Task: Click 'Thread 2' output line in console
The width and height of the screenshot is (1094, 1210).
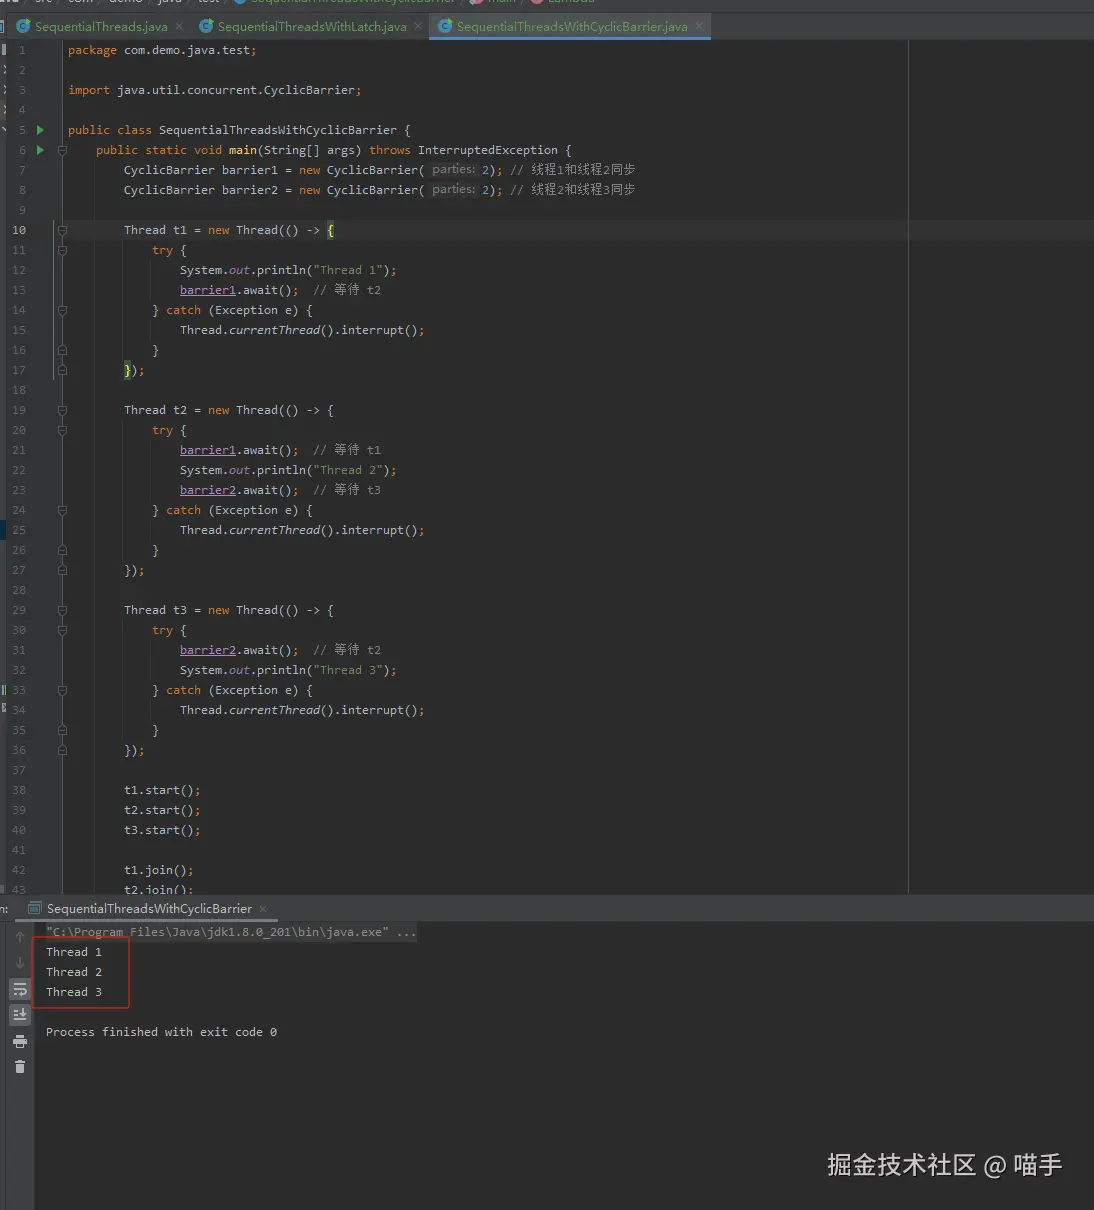Action: pyautogui.click(x=74, y=972)
